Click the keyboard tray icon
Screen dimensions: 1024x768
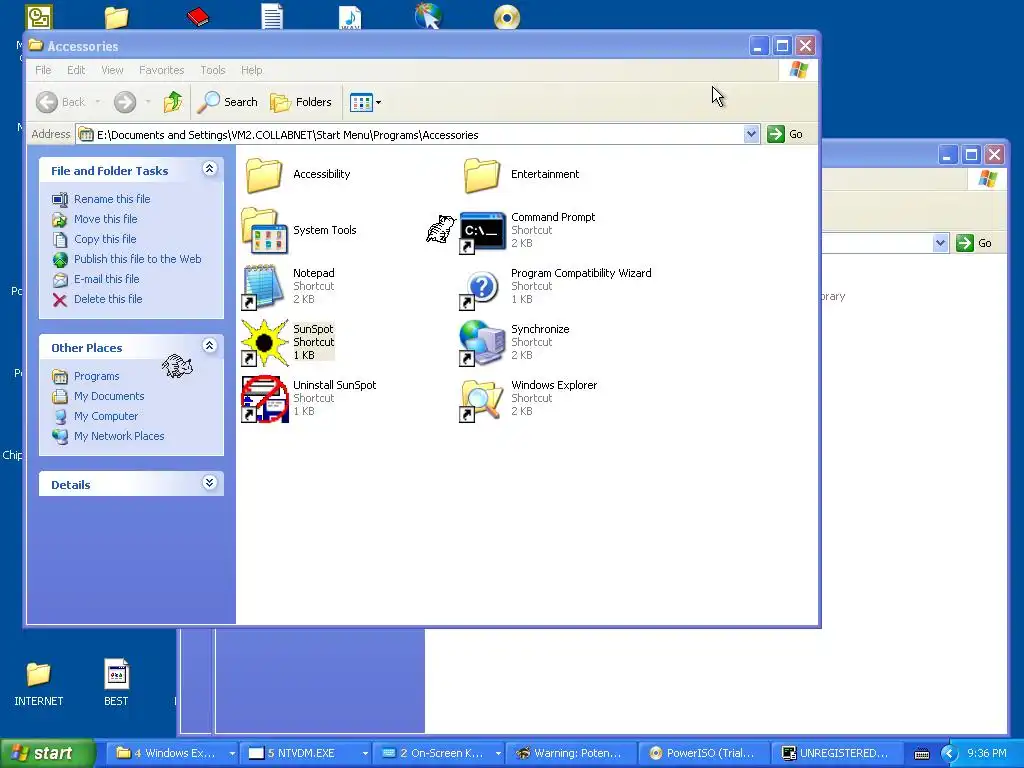921,754
